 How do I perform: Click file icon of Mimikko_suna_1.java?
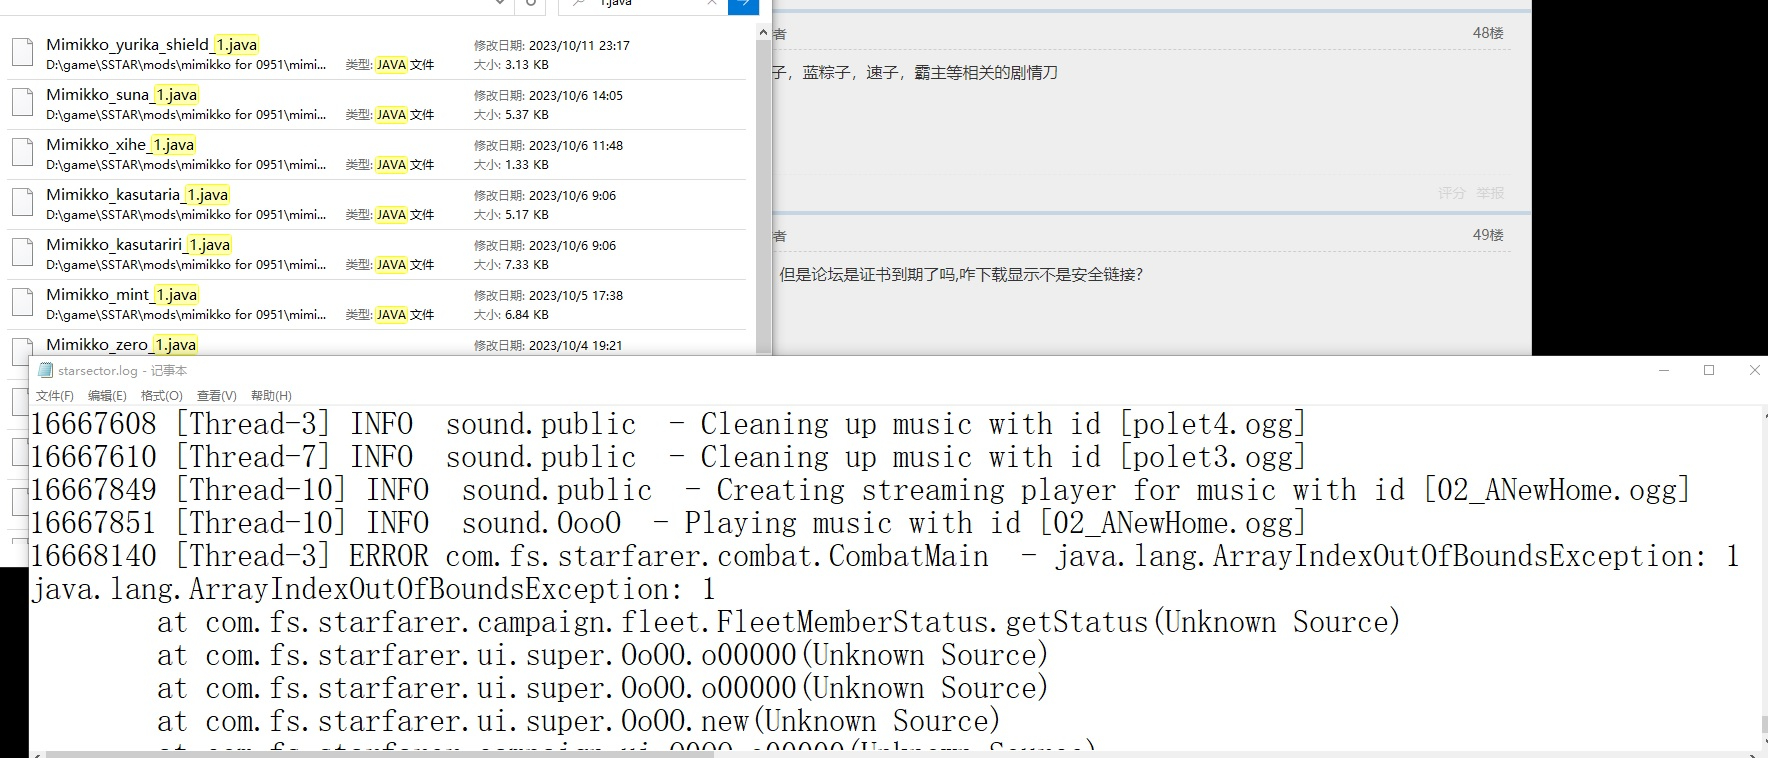coord(22,102)
